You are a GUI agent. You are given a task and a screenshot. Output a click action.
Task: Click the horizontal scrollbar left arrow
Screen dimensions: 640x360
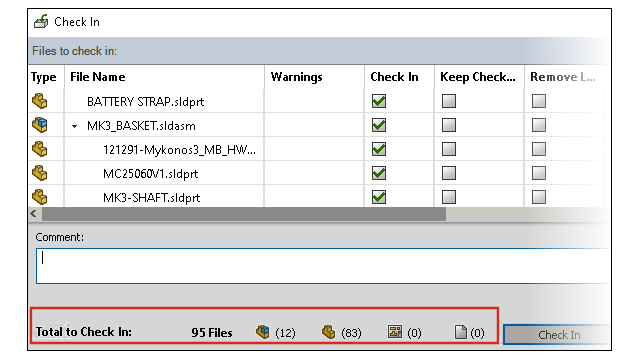coord(34,213)
